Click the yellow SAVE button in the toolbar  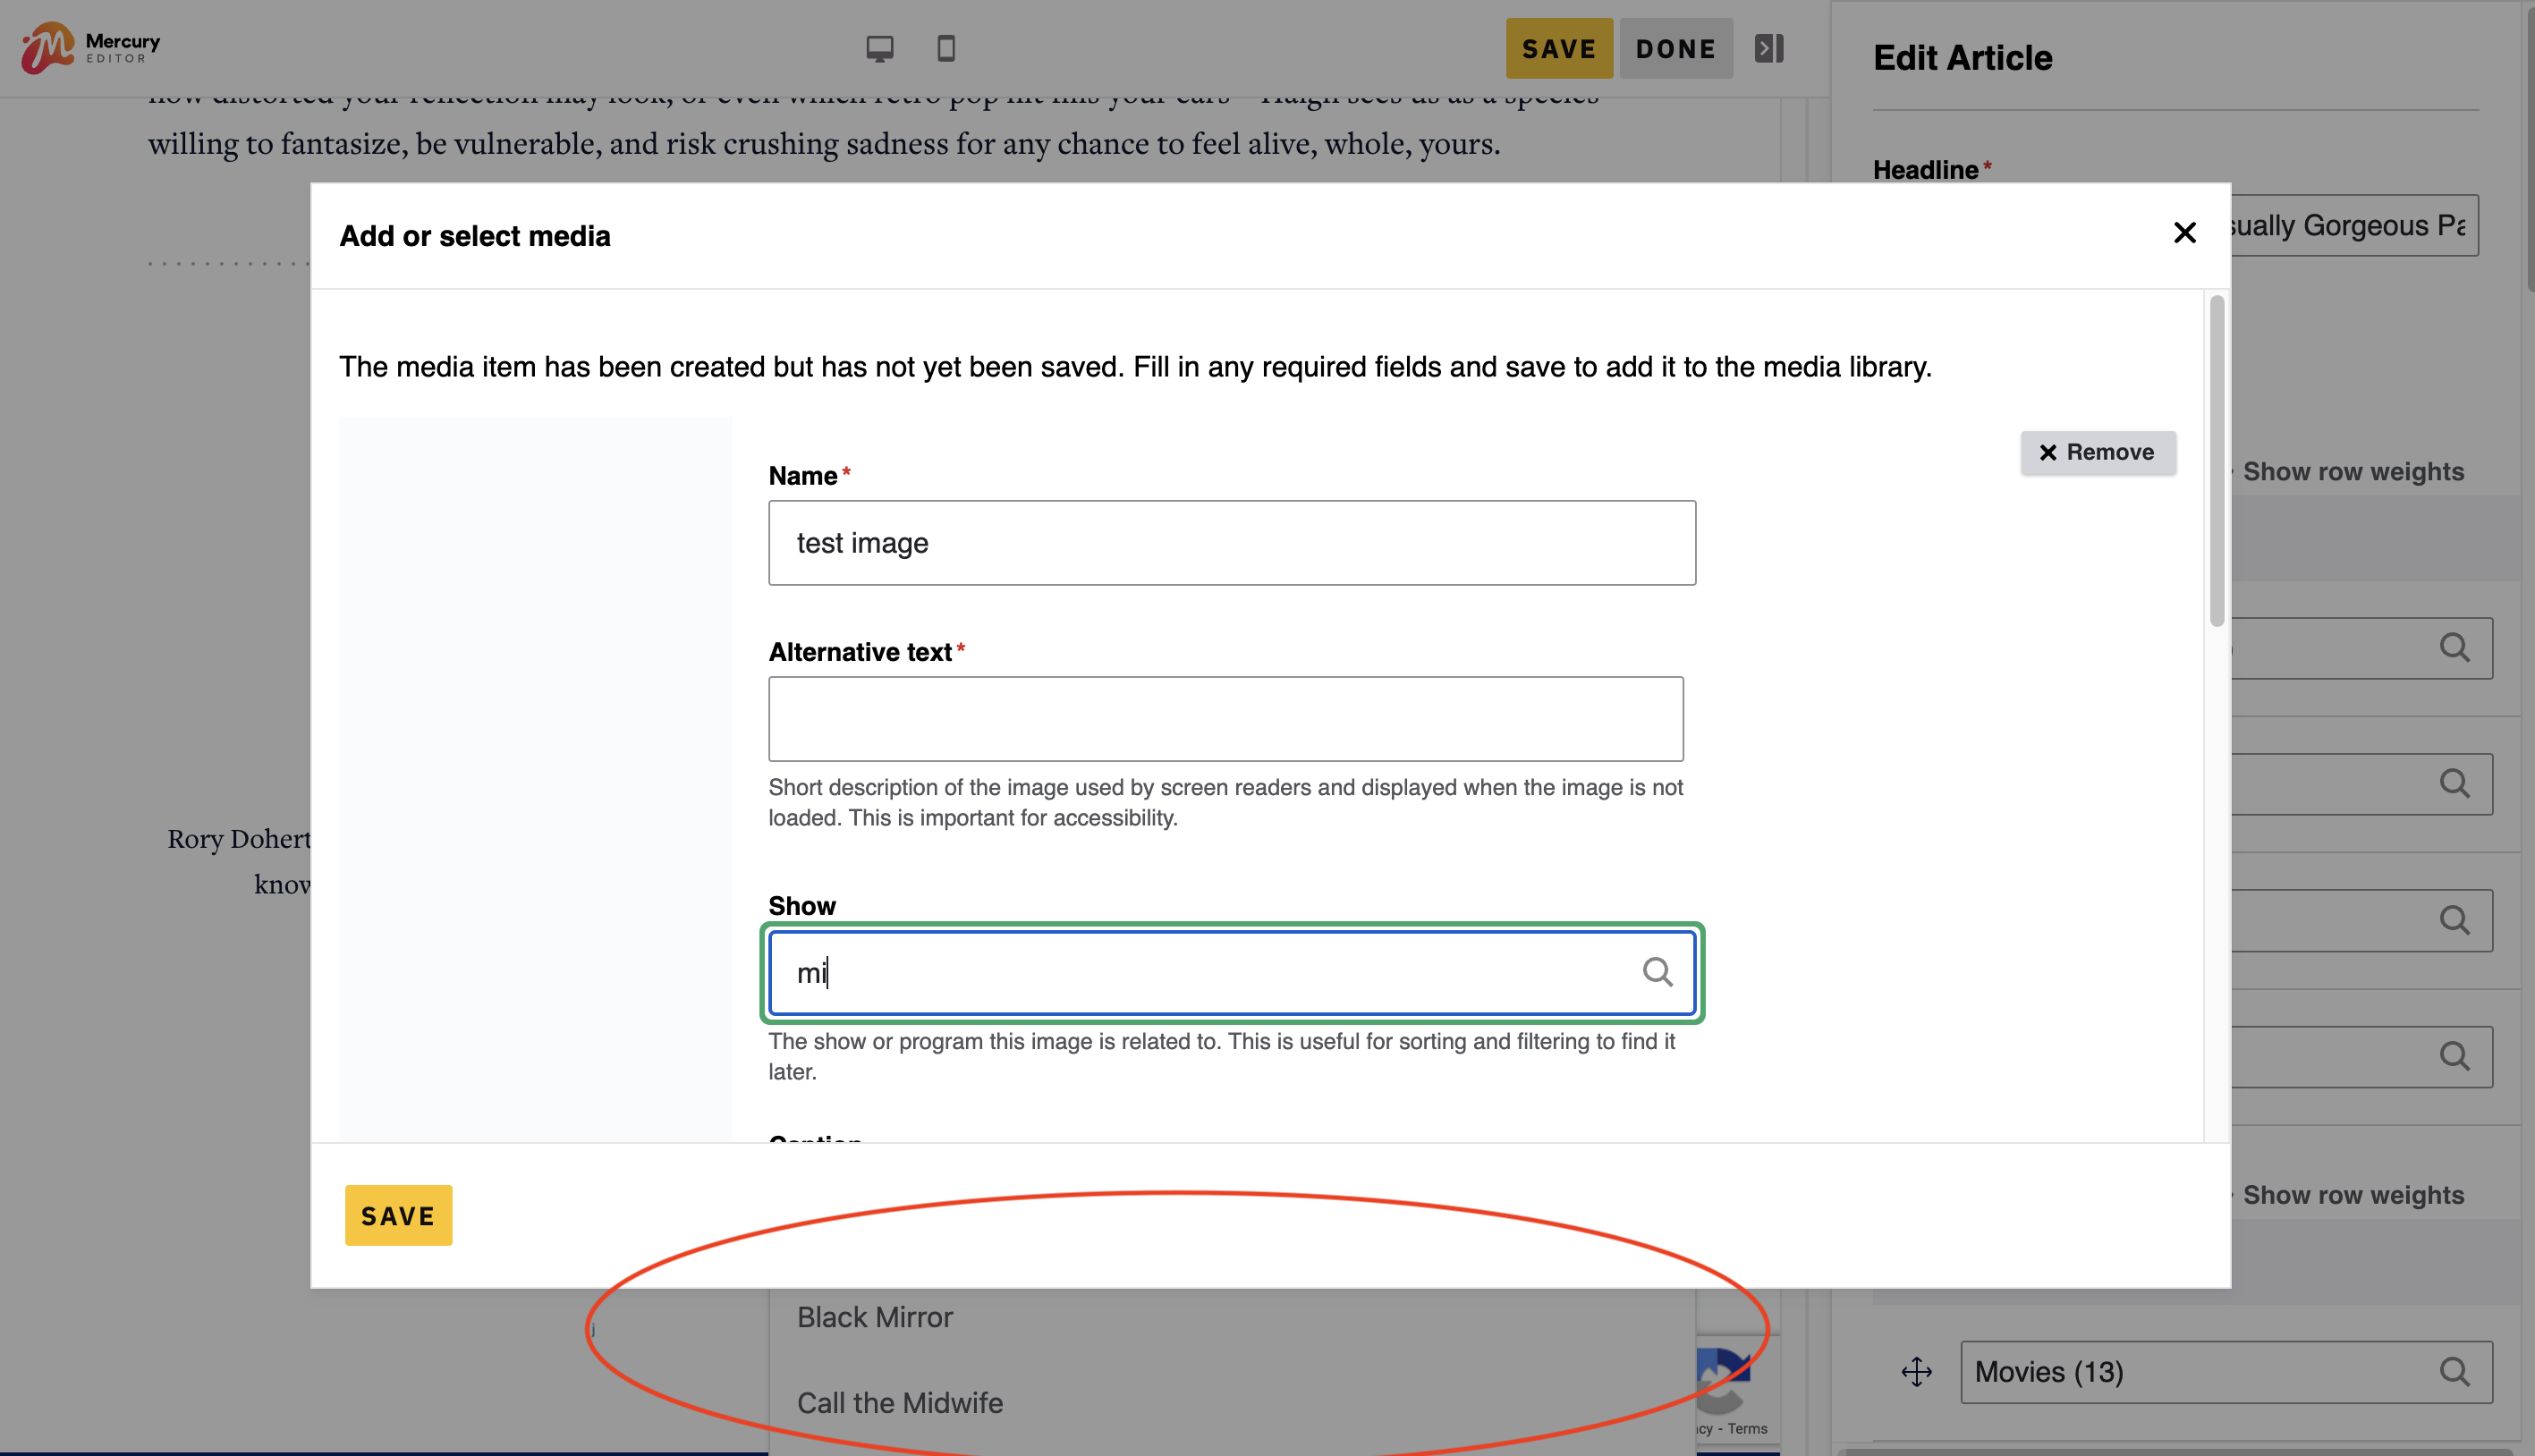[1559, 47]
